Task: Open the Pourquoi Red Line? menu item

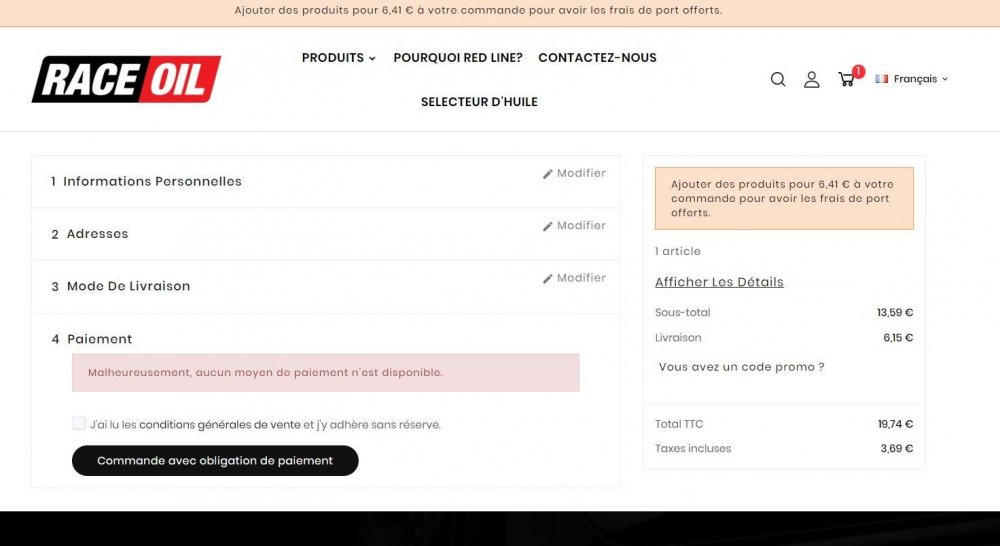Action: coord(458,58)
